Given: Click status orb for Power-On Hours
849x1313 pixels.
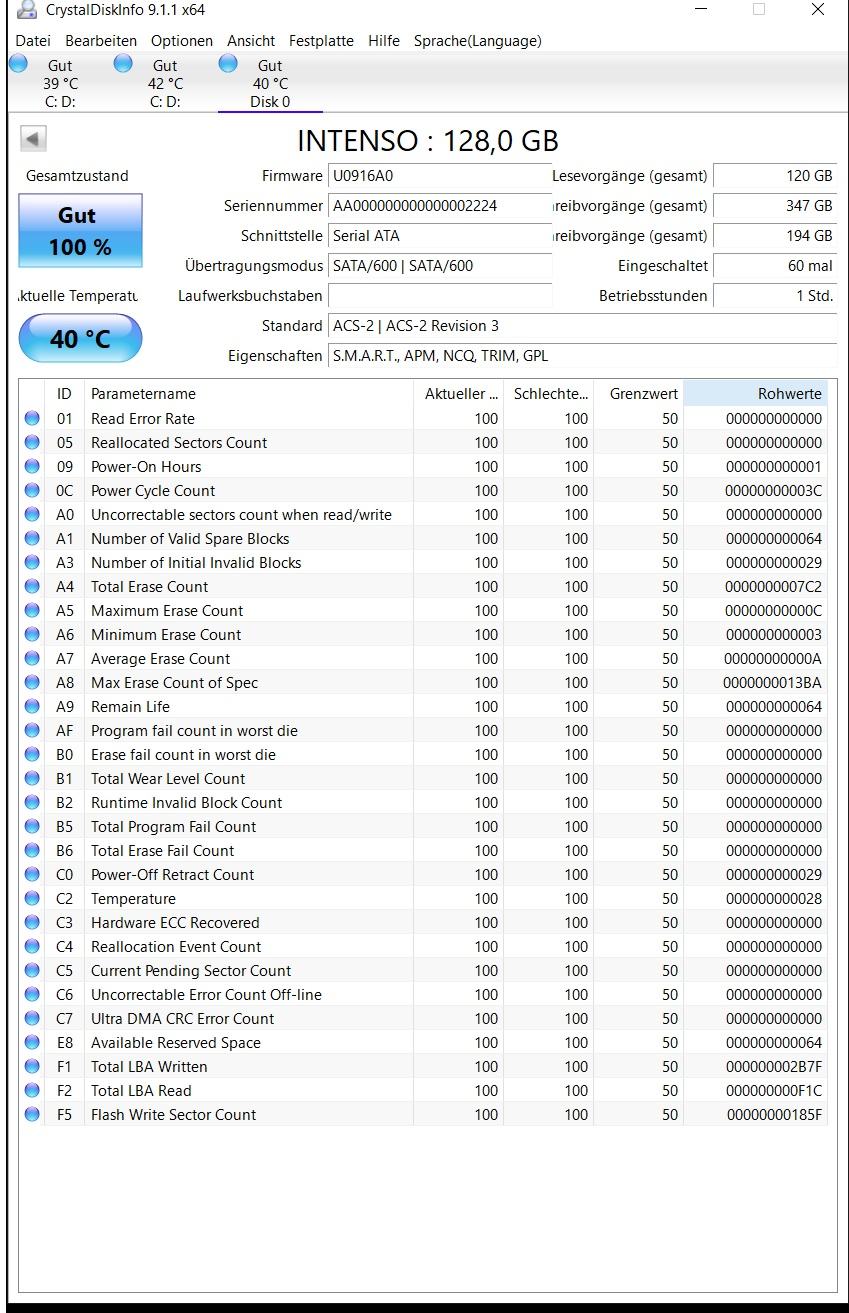Looking at the screenshot, I should pos(32,467).
